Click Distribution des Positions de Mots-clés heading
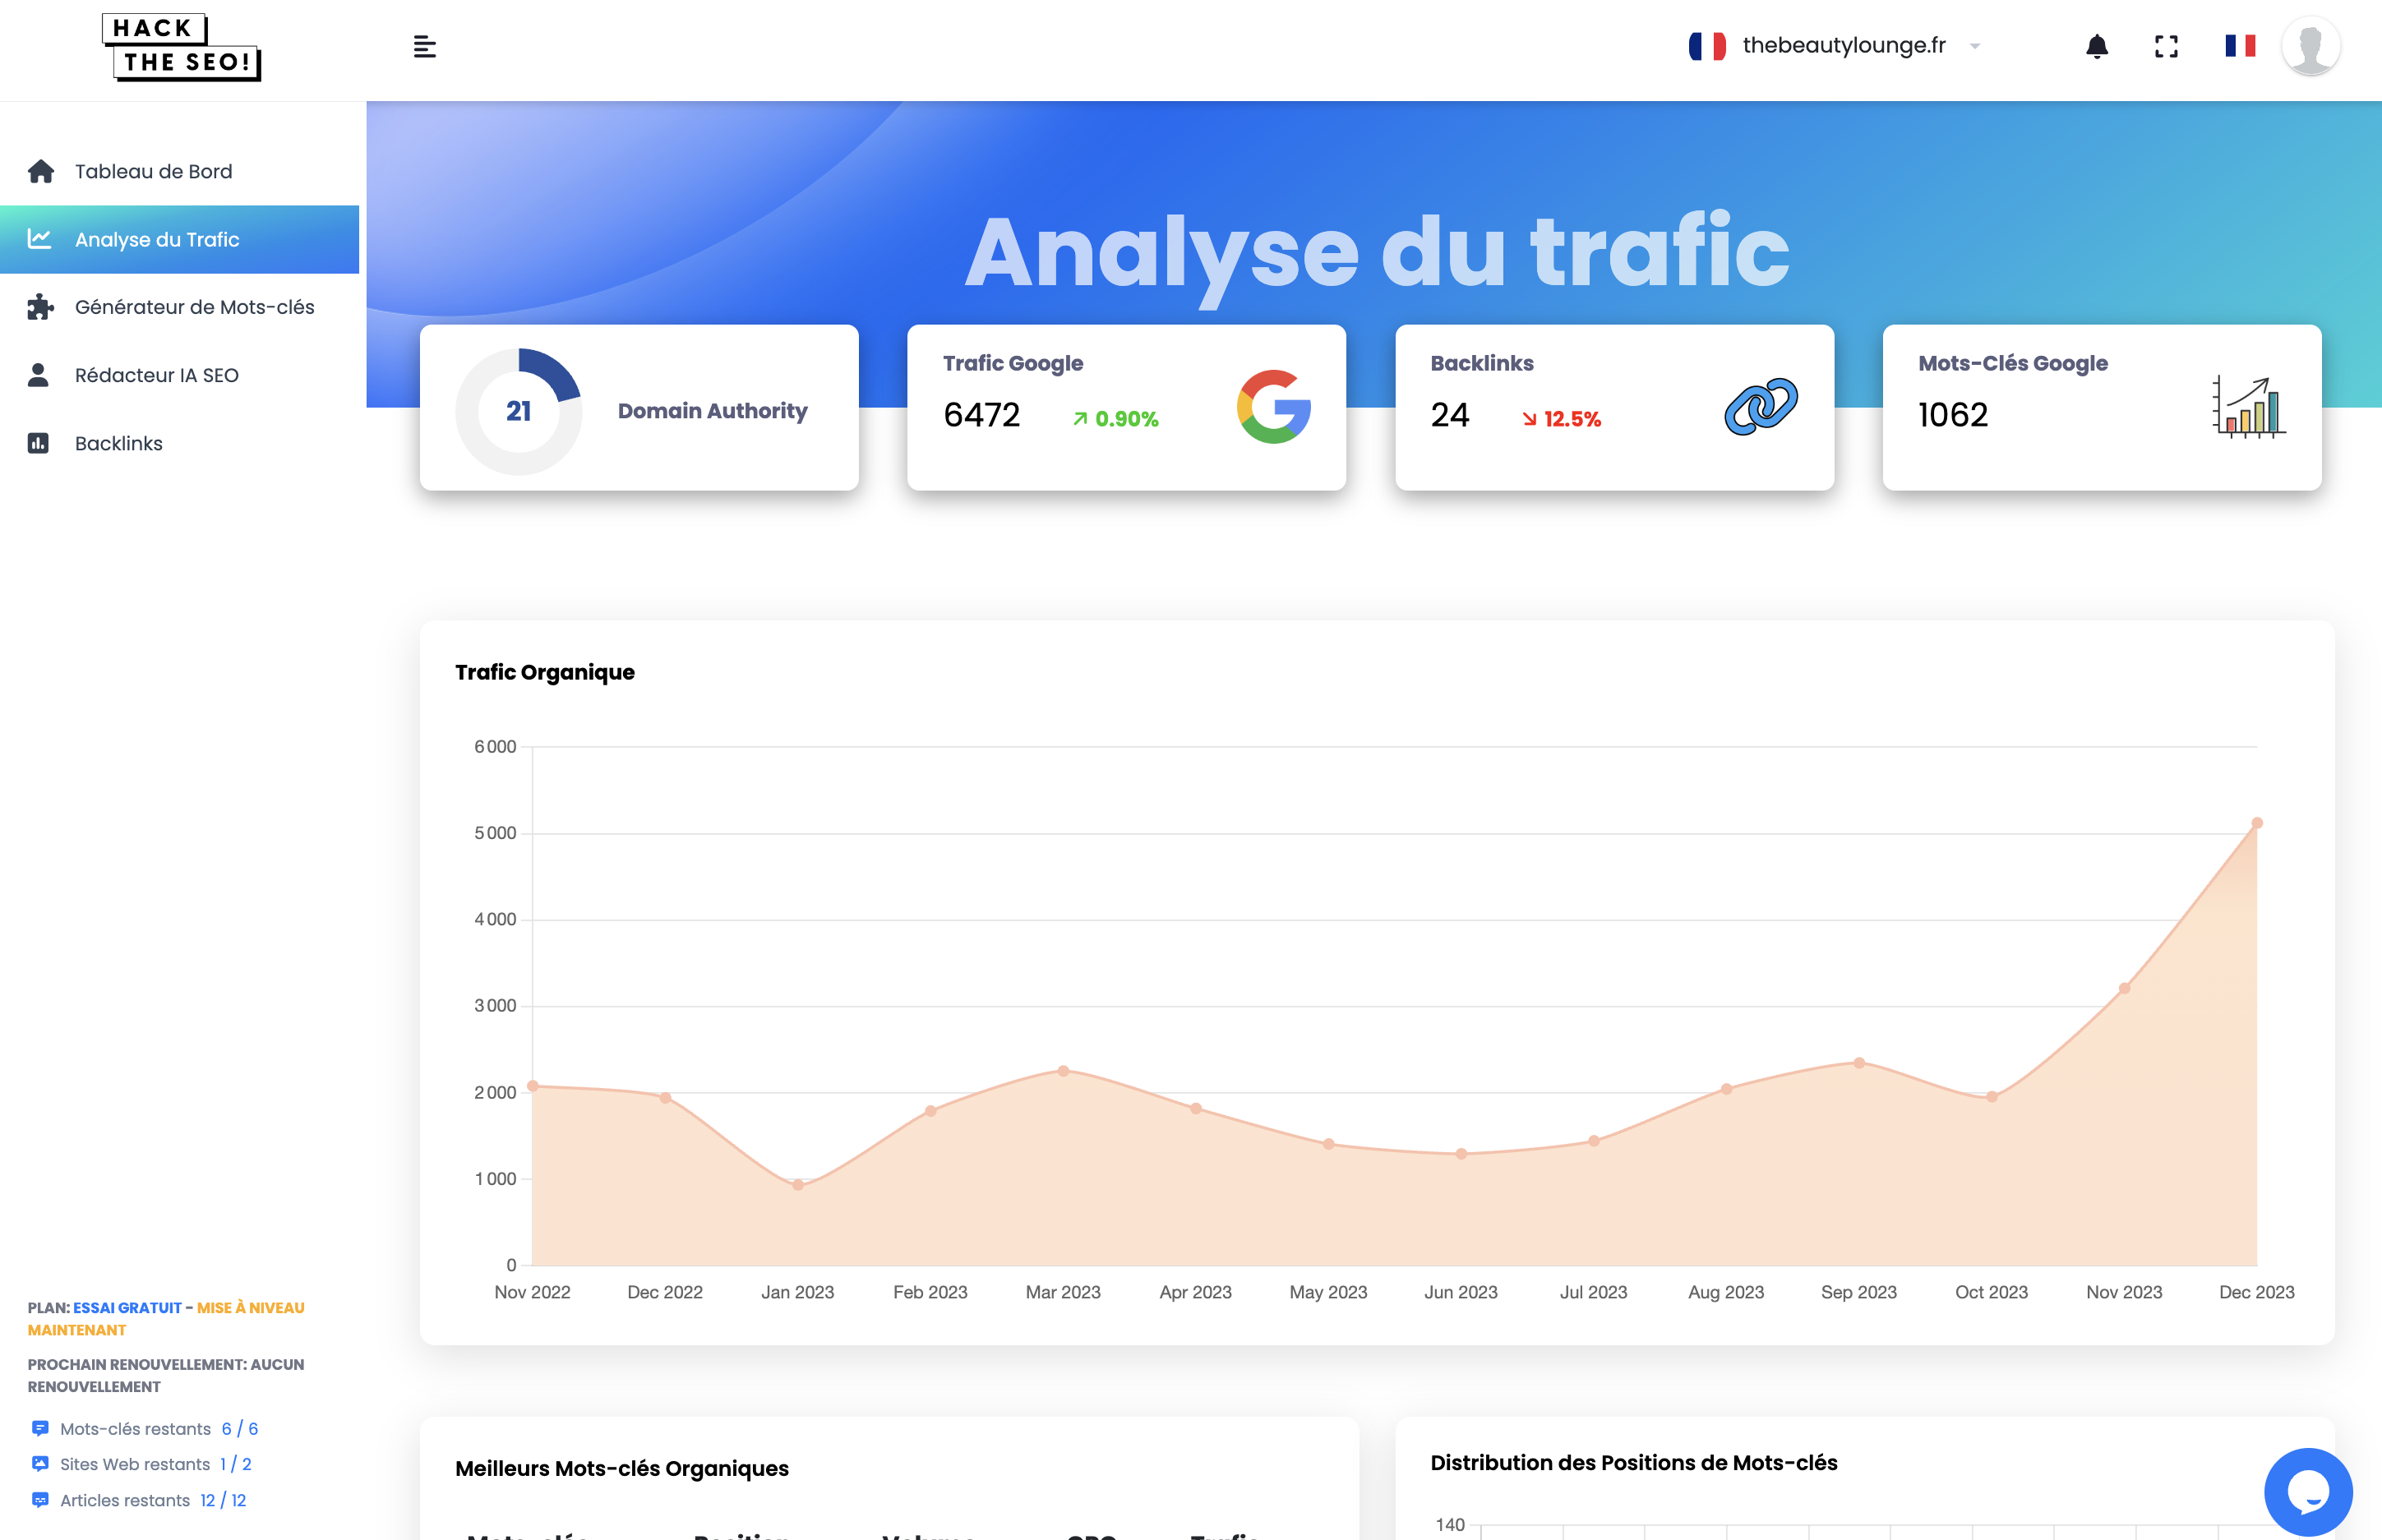Screen dimensions: 2382x1540 [x=1634, y=1462]
